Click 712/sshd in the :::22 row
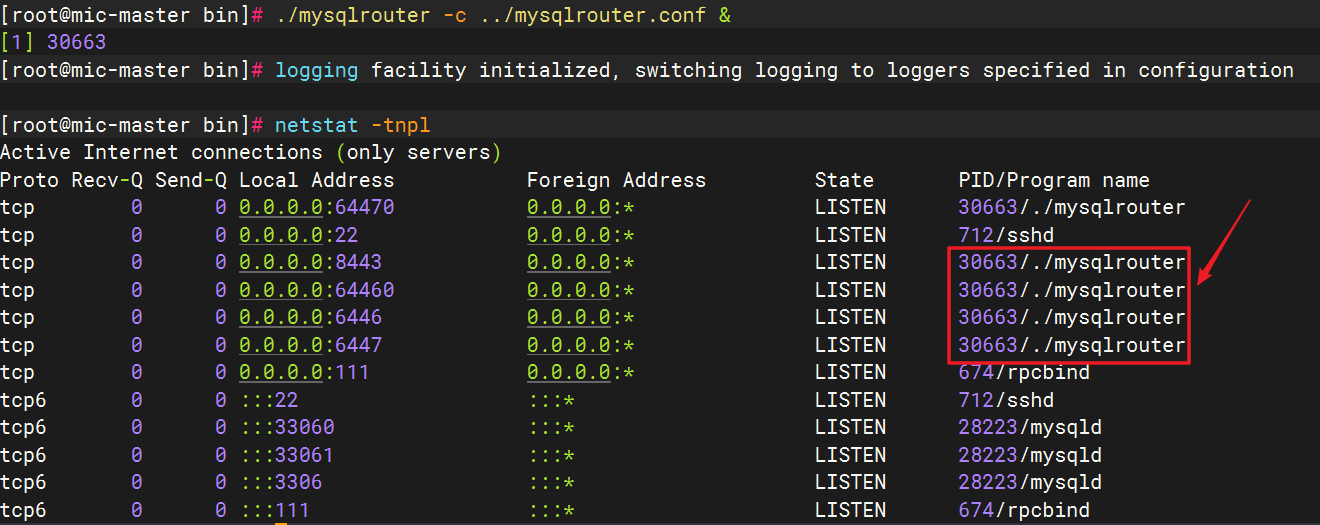The image size is (1320, 525). tap(1007, 400)
